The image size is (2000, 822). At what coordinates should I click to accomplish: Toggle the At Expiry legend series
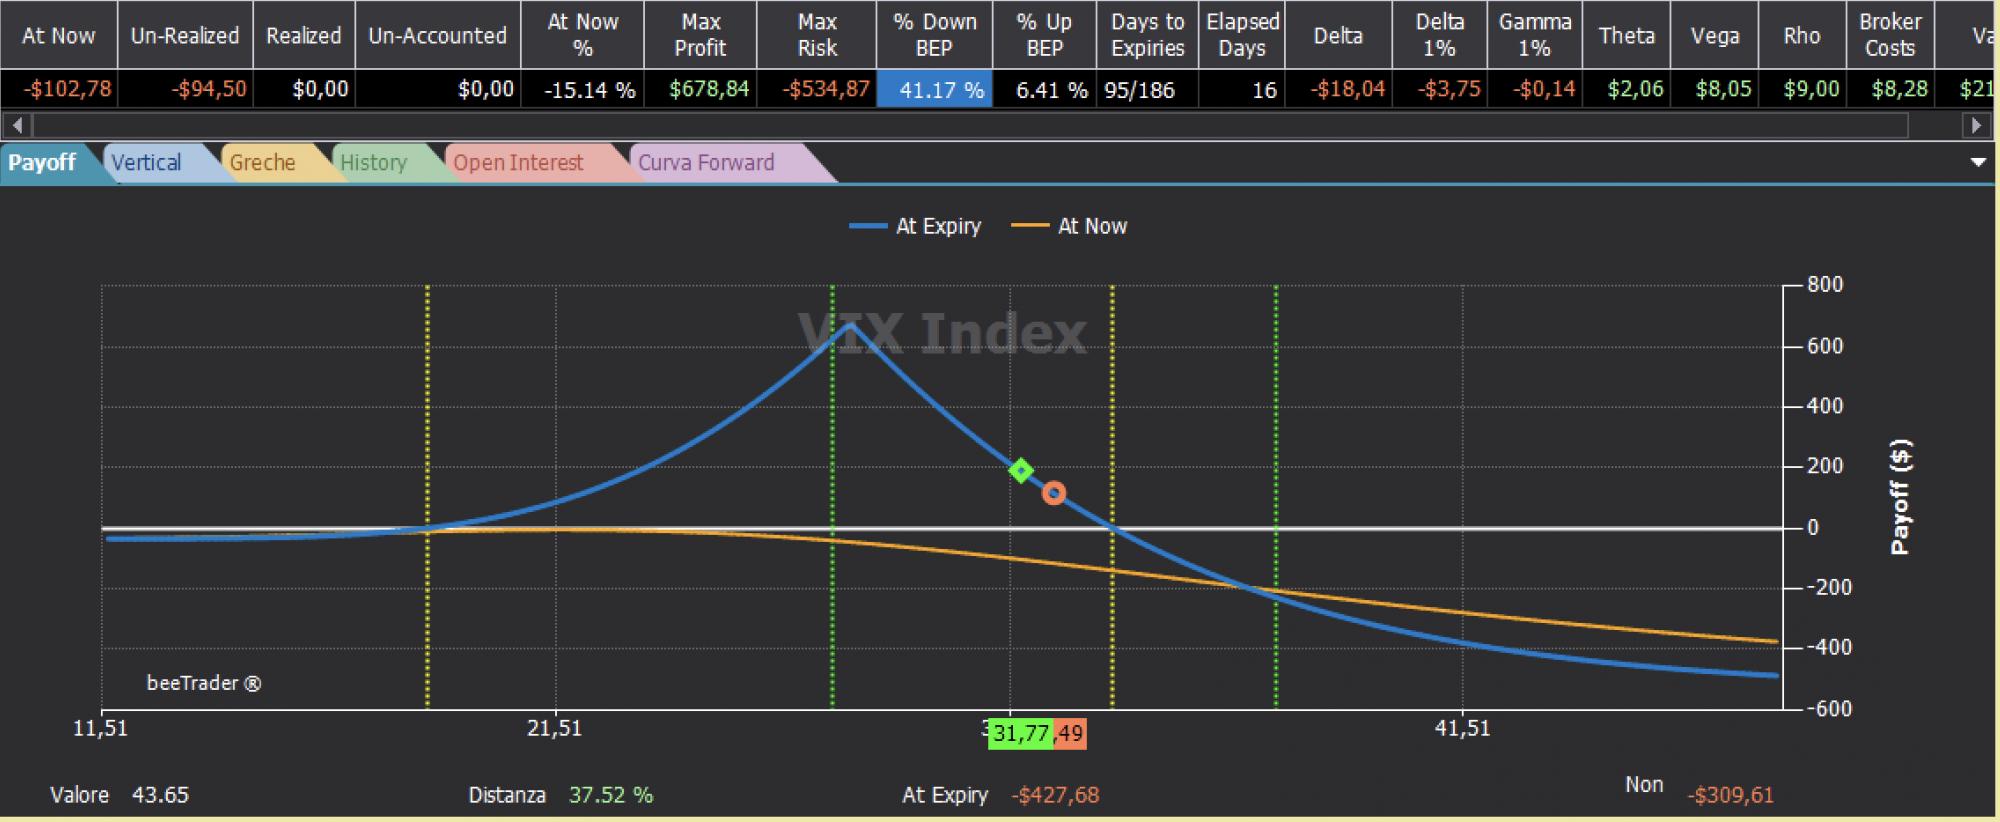(915, 226)
